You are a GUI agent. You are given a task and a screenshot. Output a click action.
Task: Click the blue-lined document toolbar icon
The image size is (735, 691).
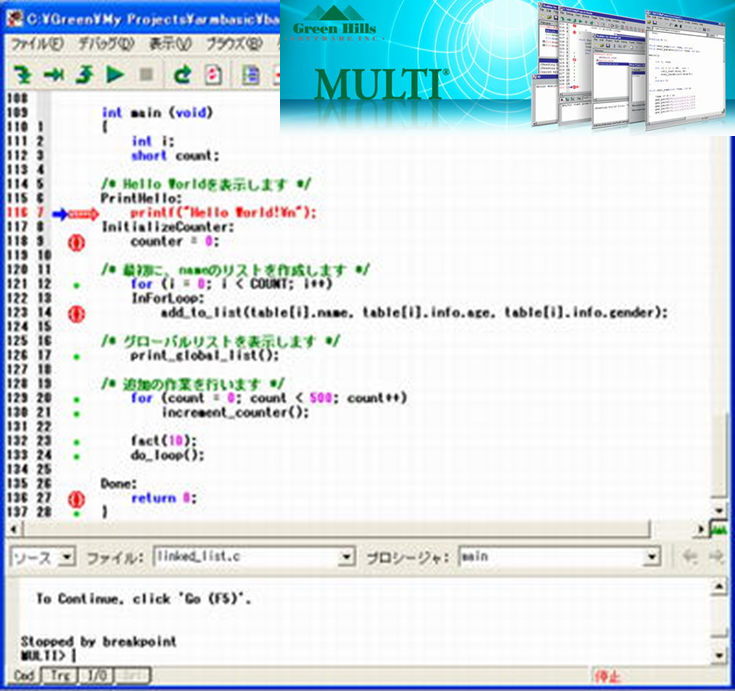tap(251, 75)
